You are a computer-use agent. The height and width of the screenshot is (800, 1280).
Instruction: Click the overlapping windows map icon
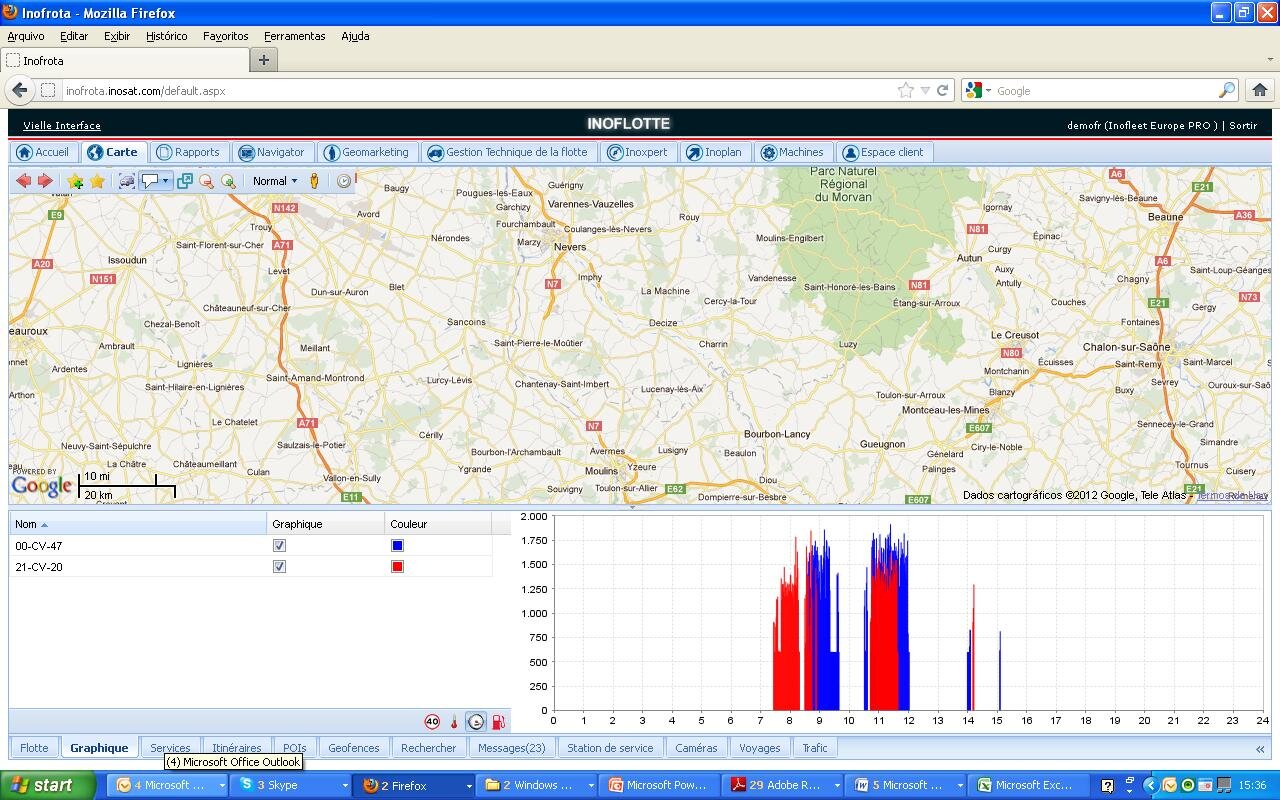coord(185,181)
